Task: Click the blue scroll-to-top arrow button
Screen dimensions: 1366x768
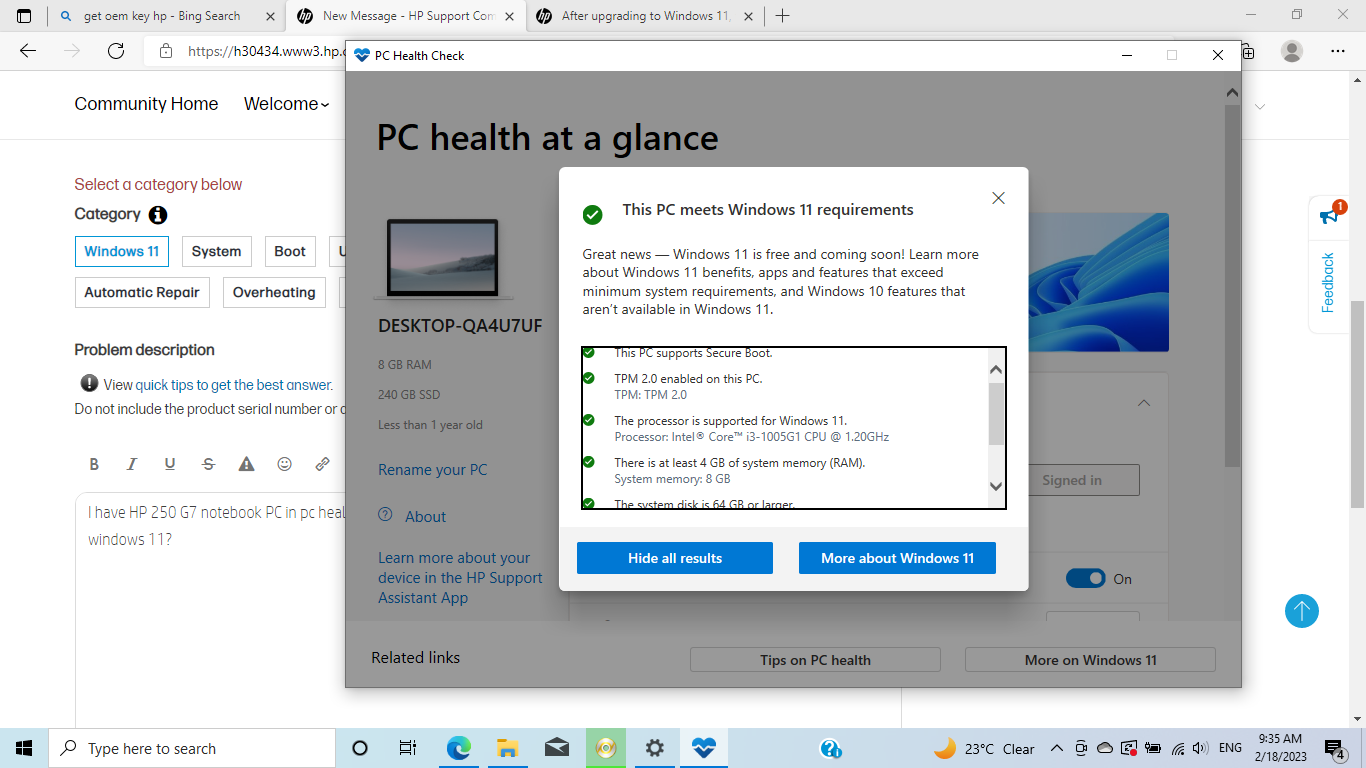Action: [1302, 611]
